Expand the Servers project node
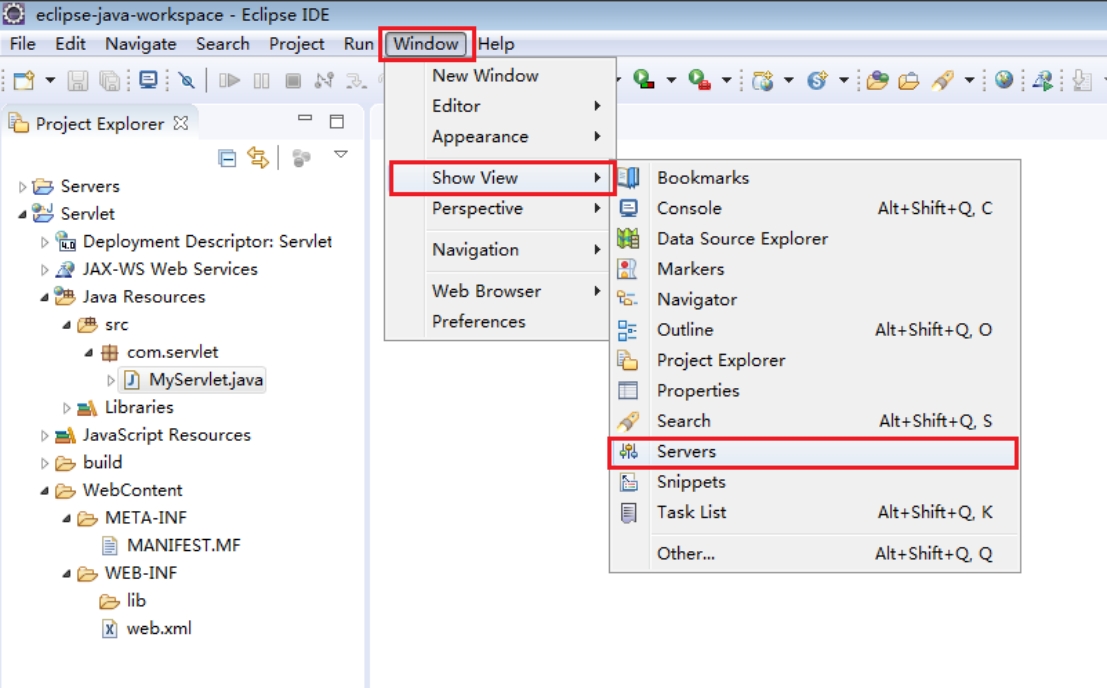This screenshot has height=688, width=1107. point(23,187)
